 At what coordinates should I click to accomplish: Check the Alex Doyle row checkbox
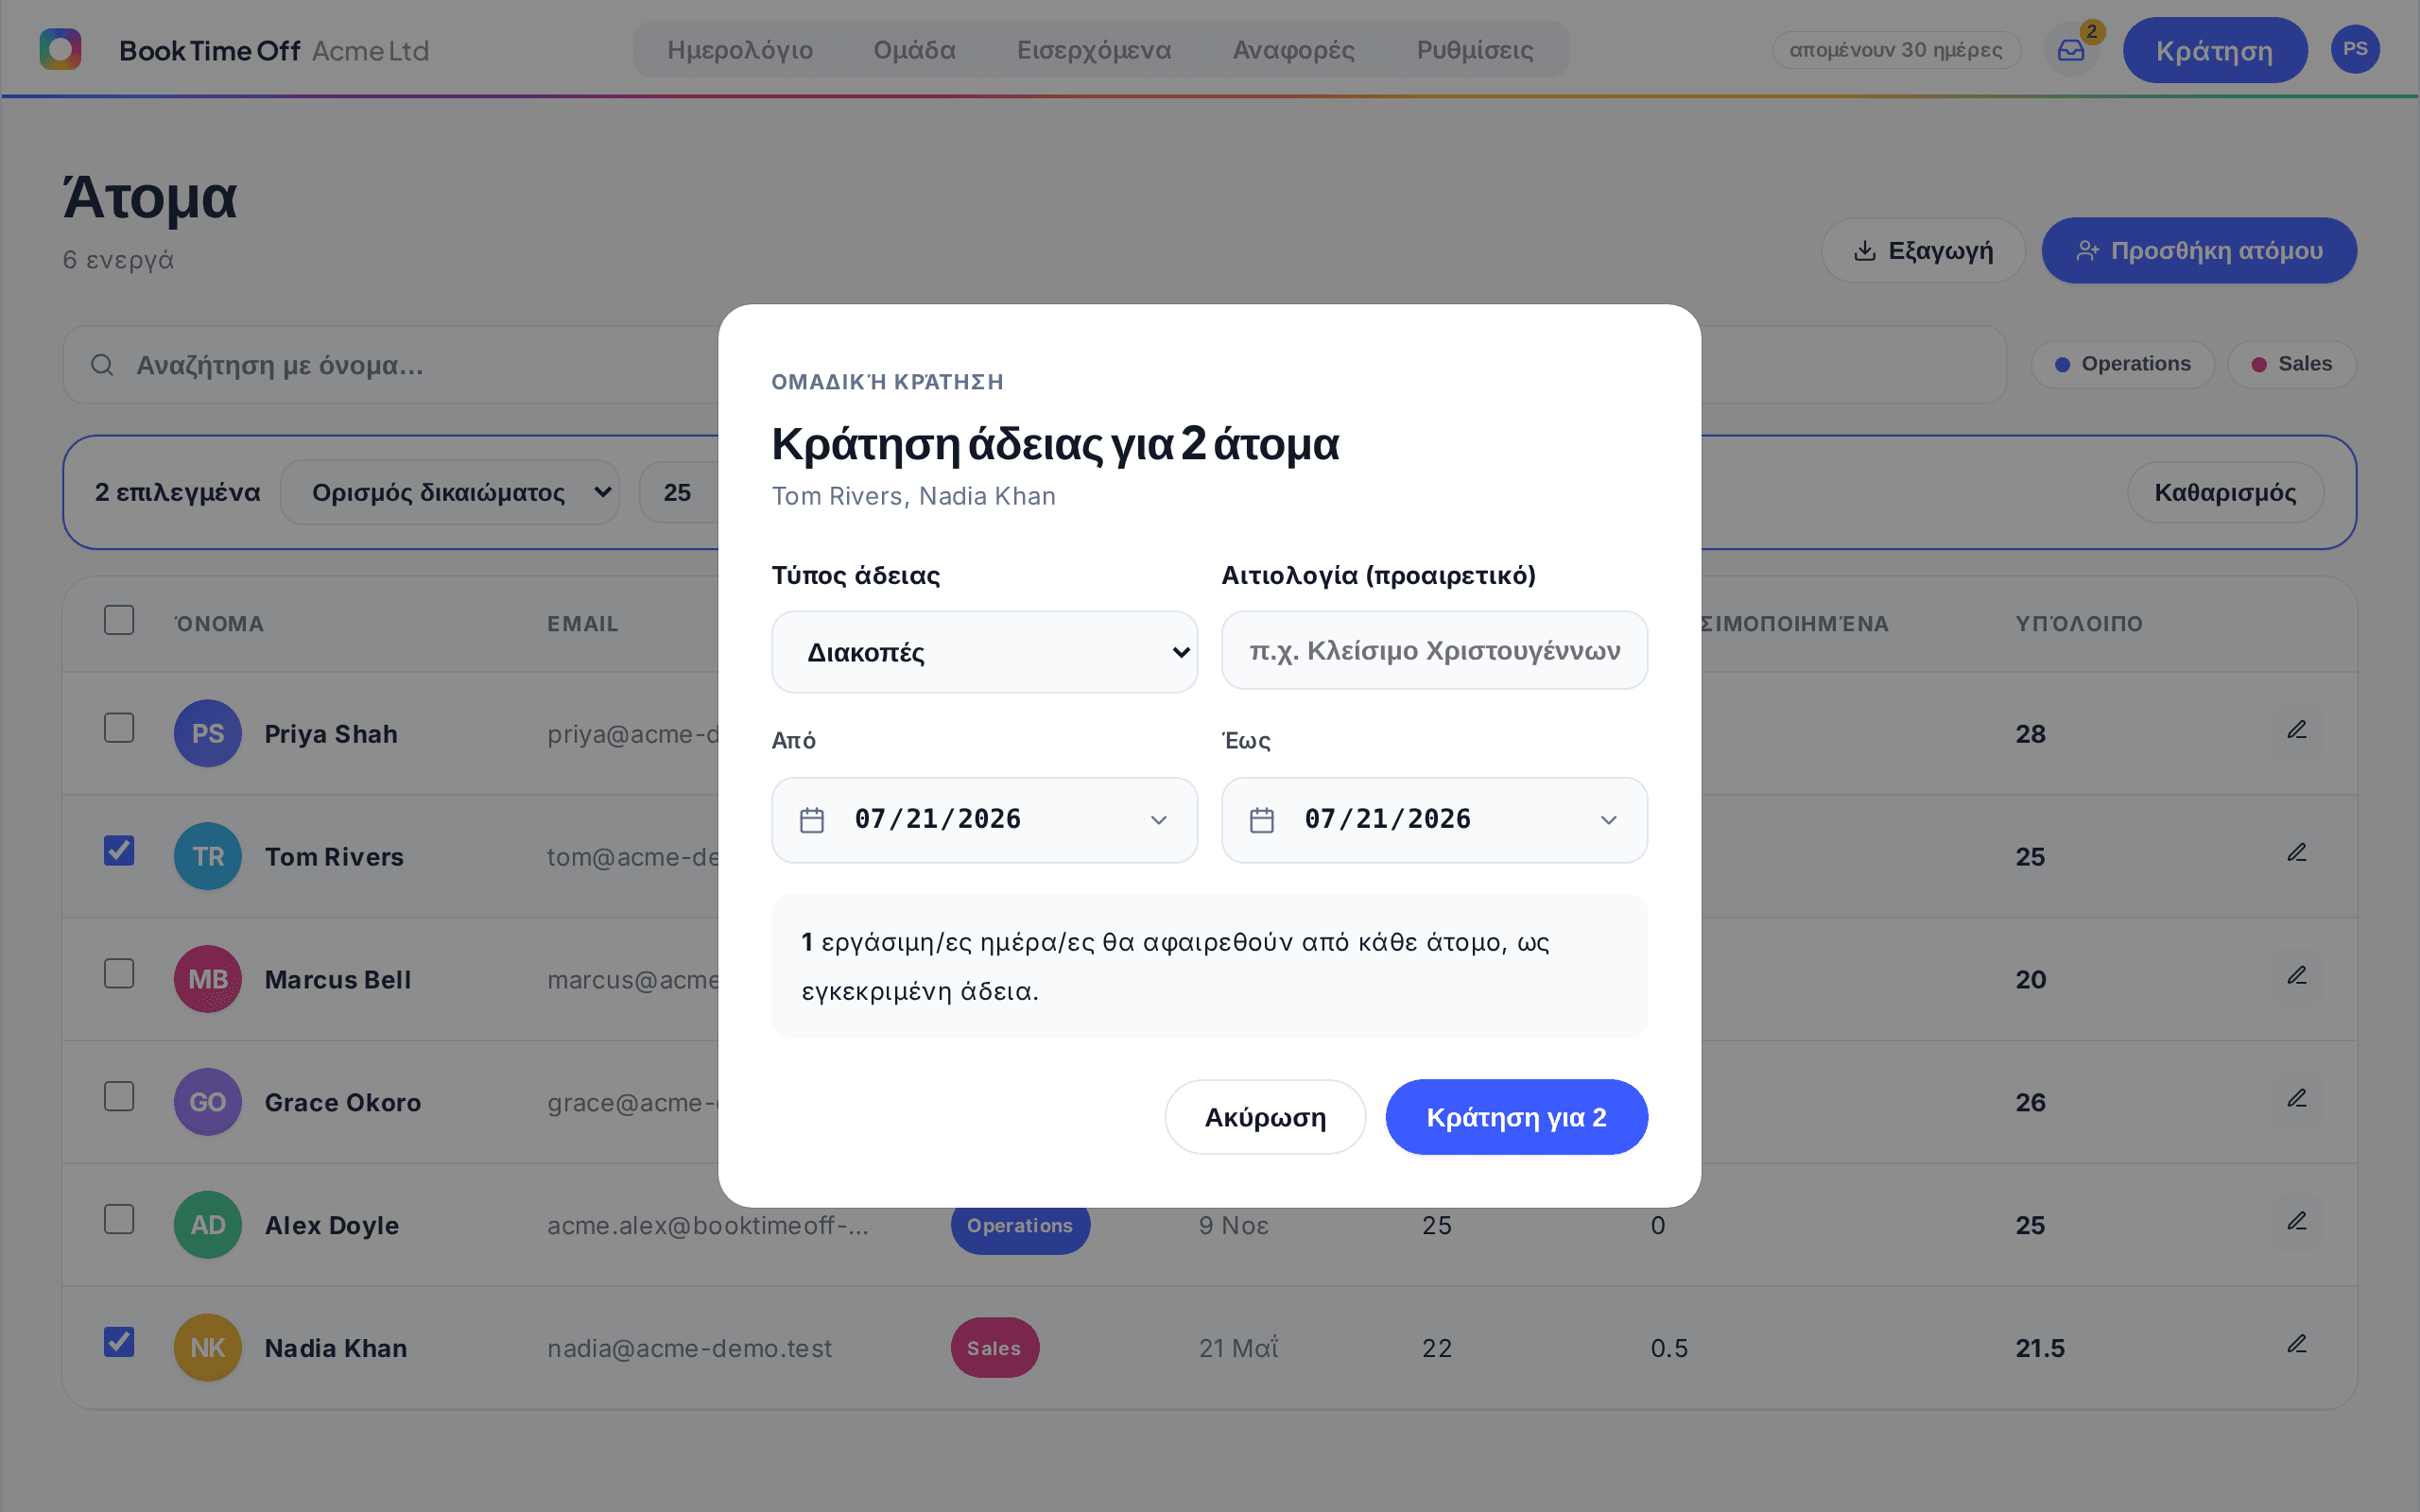point(119,1220)
